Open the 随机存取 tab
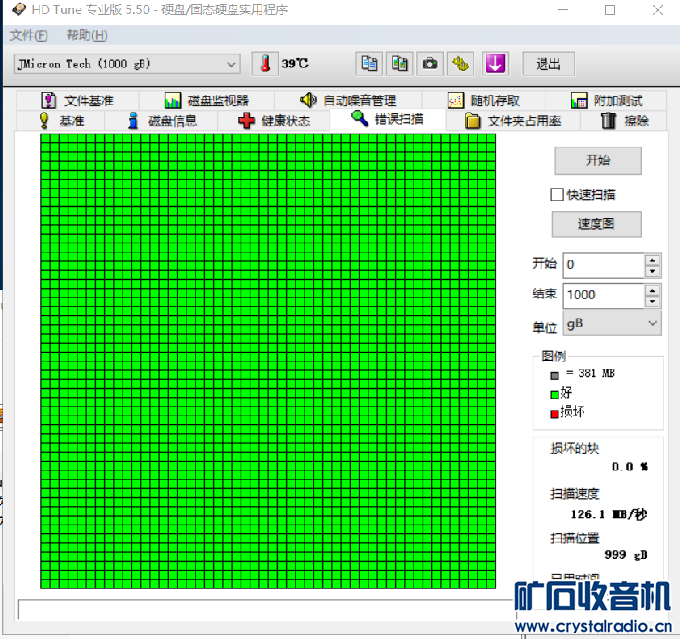 484,101
